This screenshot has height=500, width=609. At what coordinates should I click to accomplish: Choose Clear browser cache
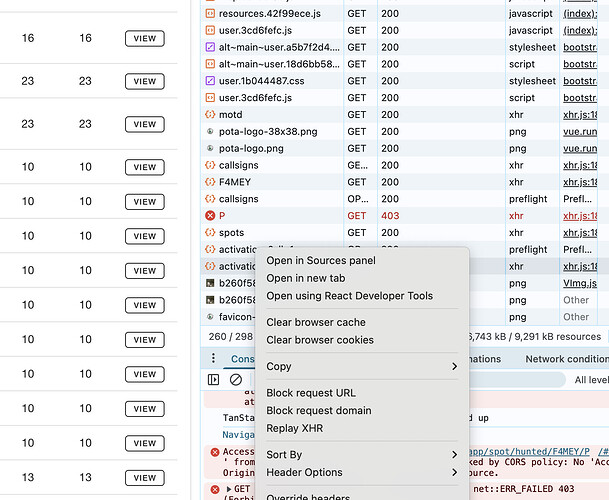tap(315, 323)
